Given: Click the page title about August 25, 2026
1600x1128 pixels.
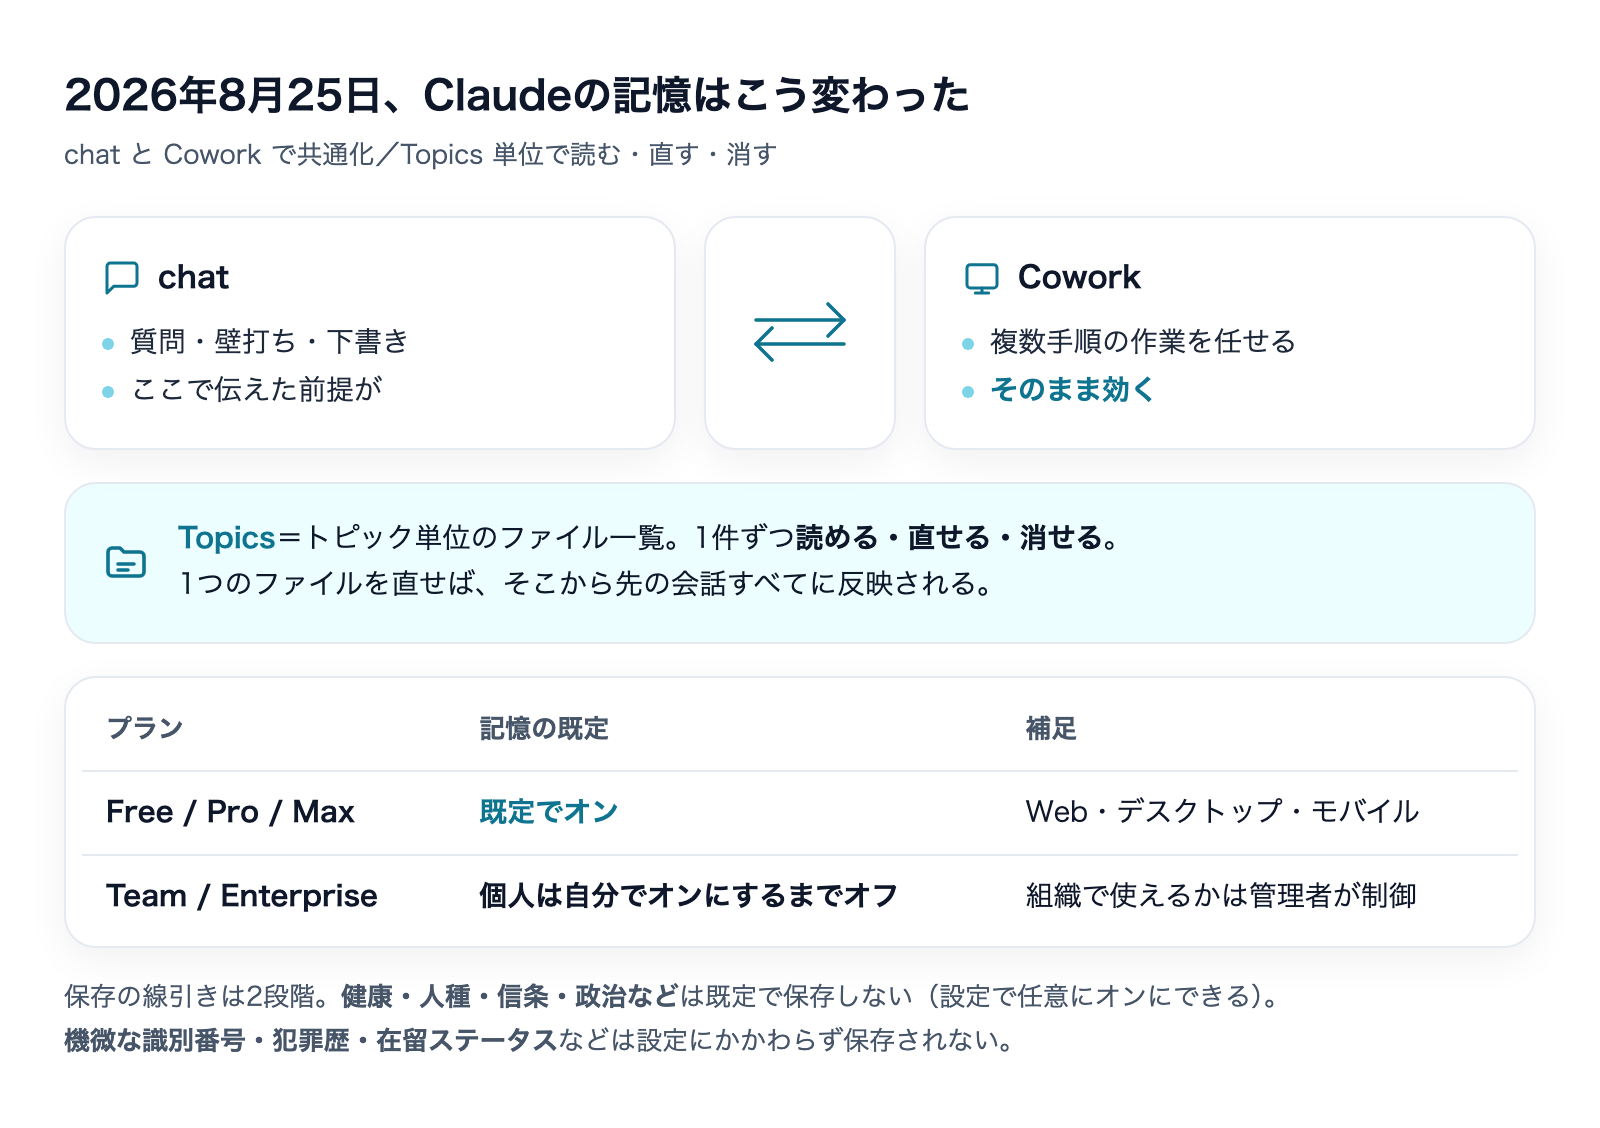Looking at the screenshot, I should pos(517,95).
